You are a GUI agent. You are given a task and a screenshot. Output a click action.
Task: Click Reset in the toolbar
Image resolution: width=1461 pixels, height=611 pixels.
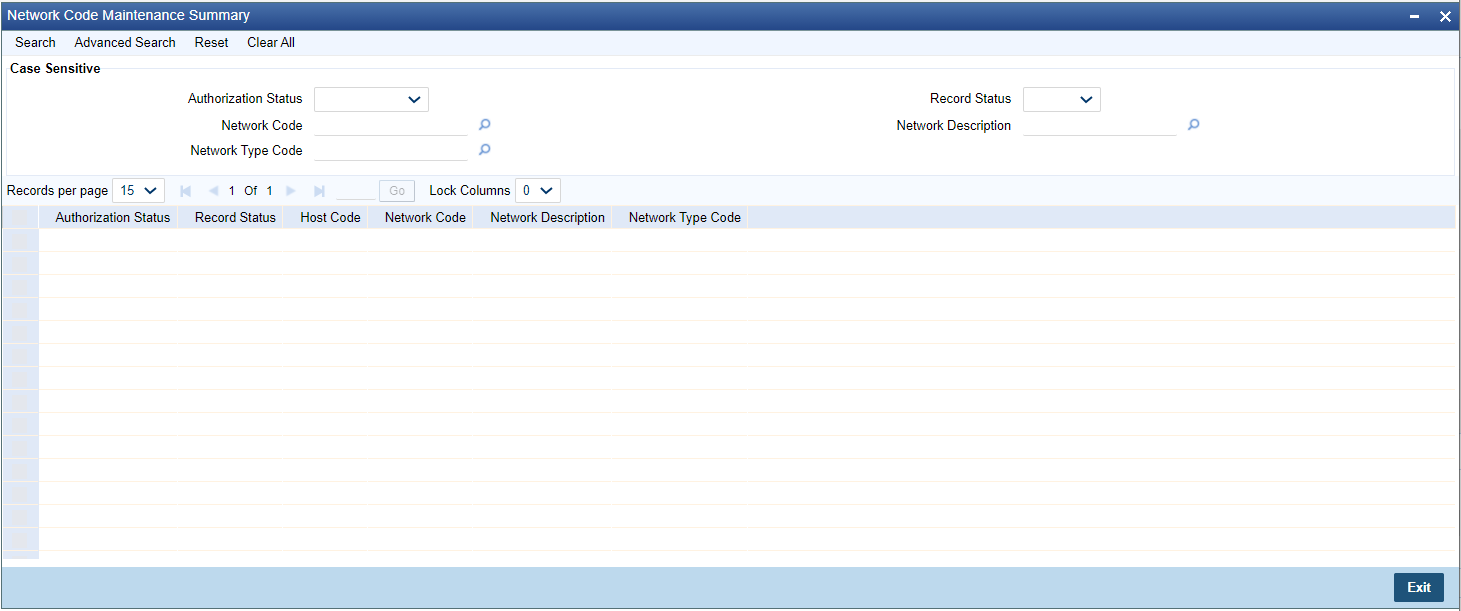tap(211, 42)
